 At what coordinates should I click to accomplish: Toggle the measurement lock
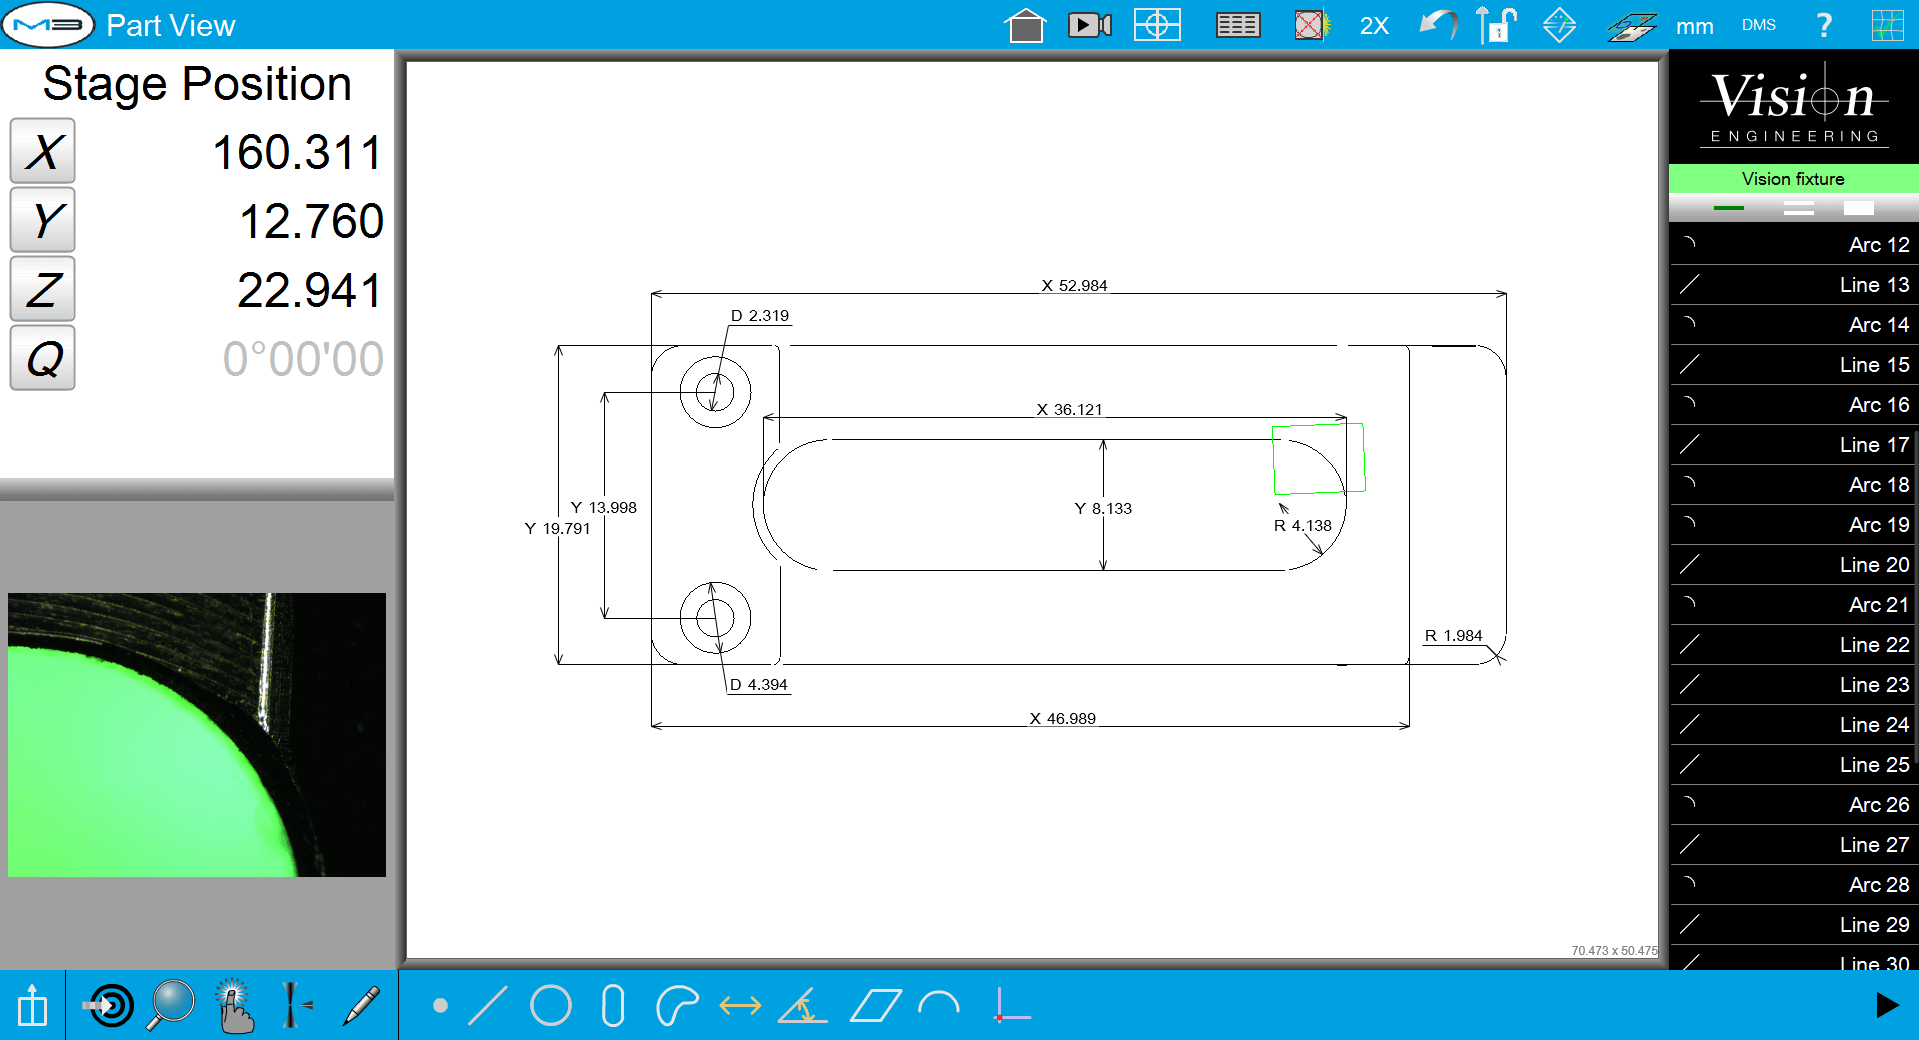1494,24
